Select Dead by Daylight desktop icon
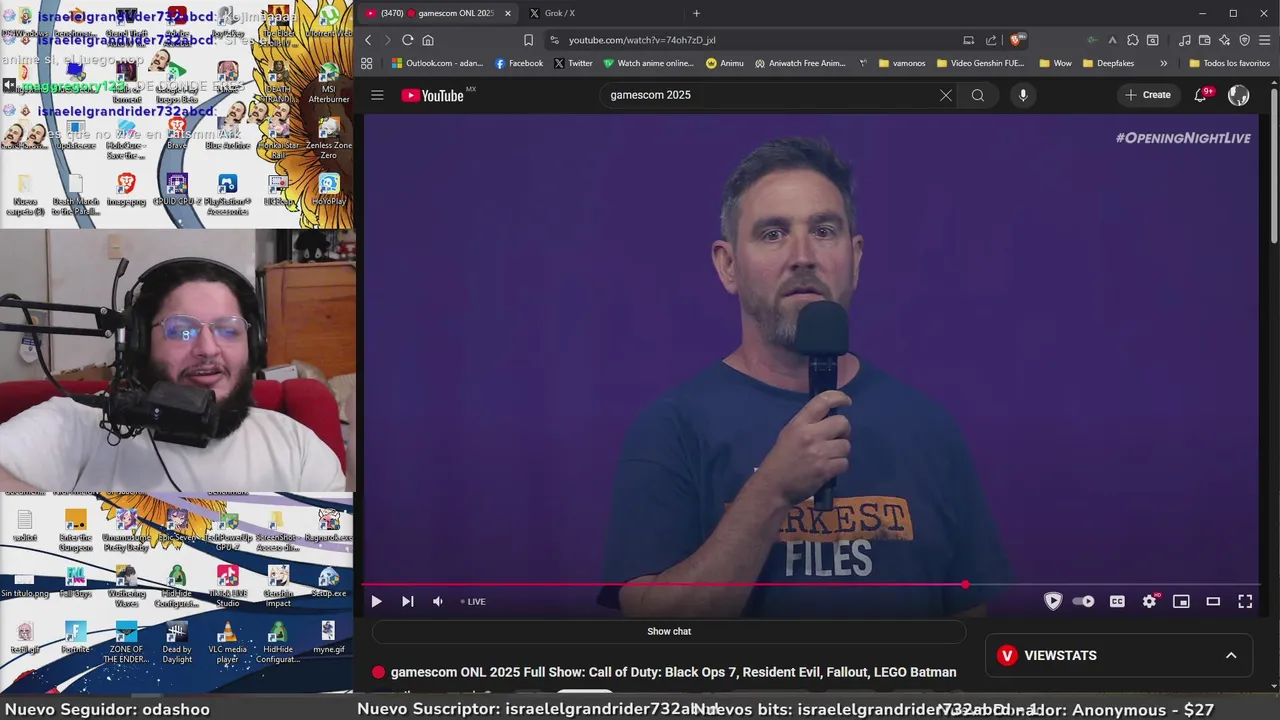This screenshot has width=1280, height=720. pos(177,642)
